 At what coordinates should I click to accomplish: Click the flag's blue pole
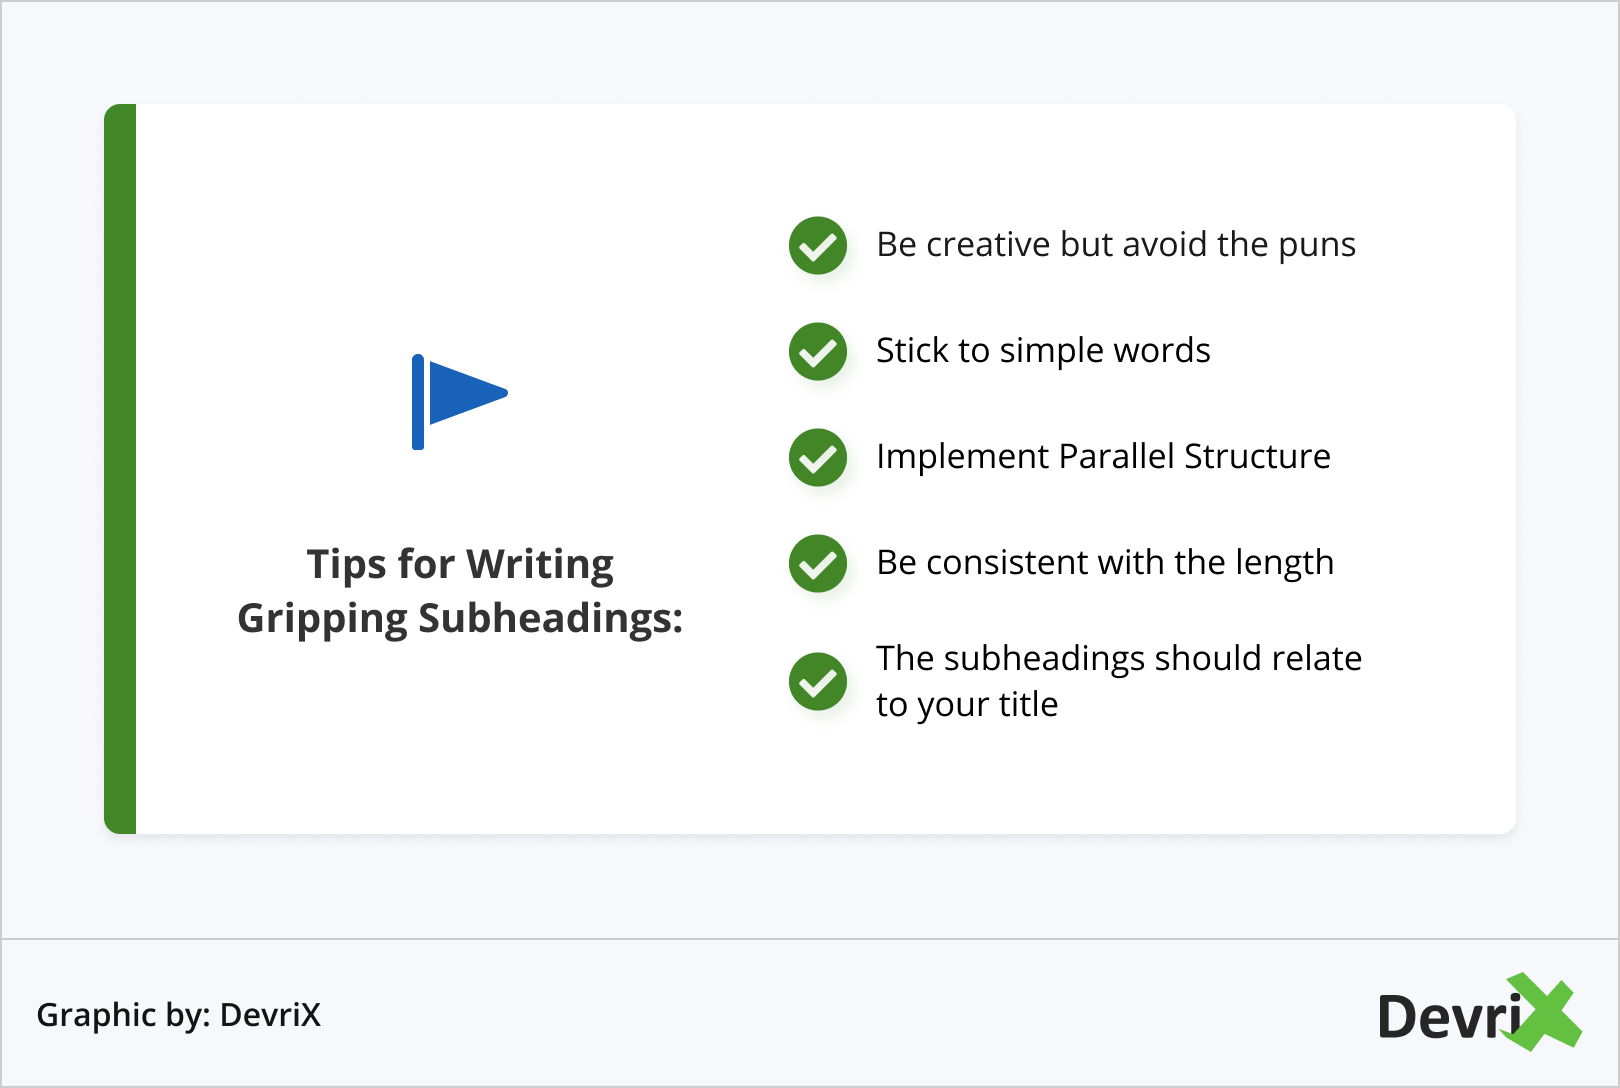pyautogui.click(x=418, y=402)
